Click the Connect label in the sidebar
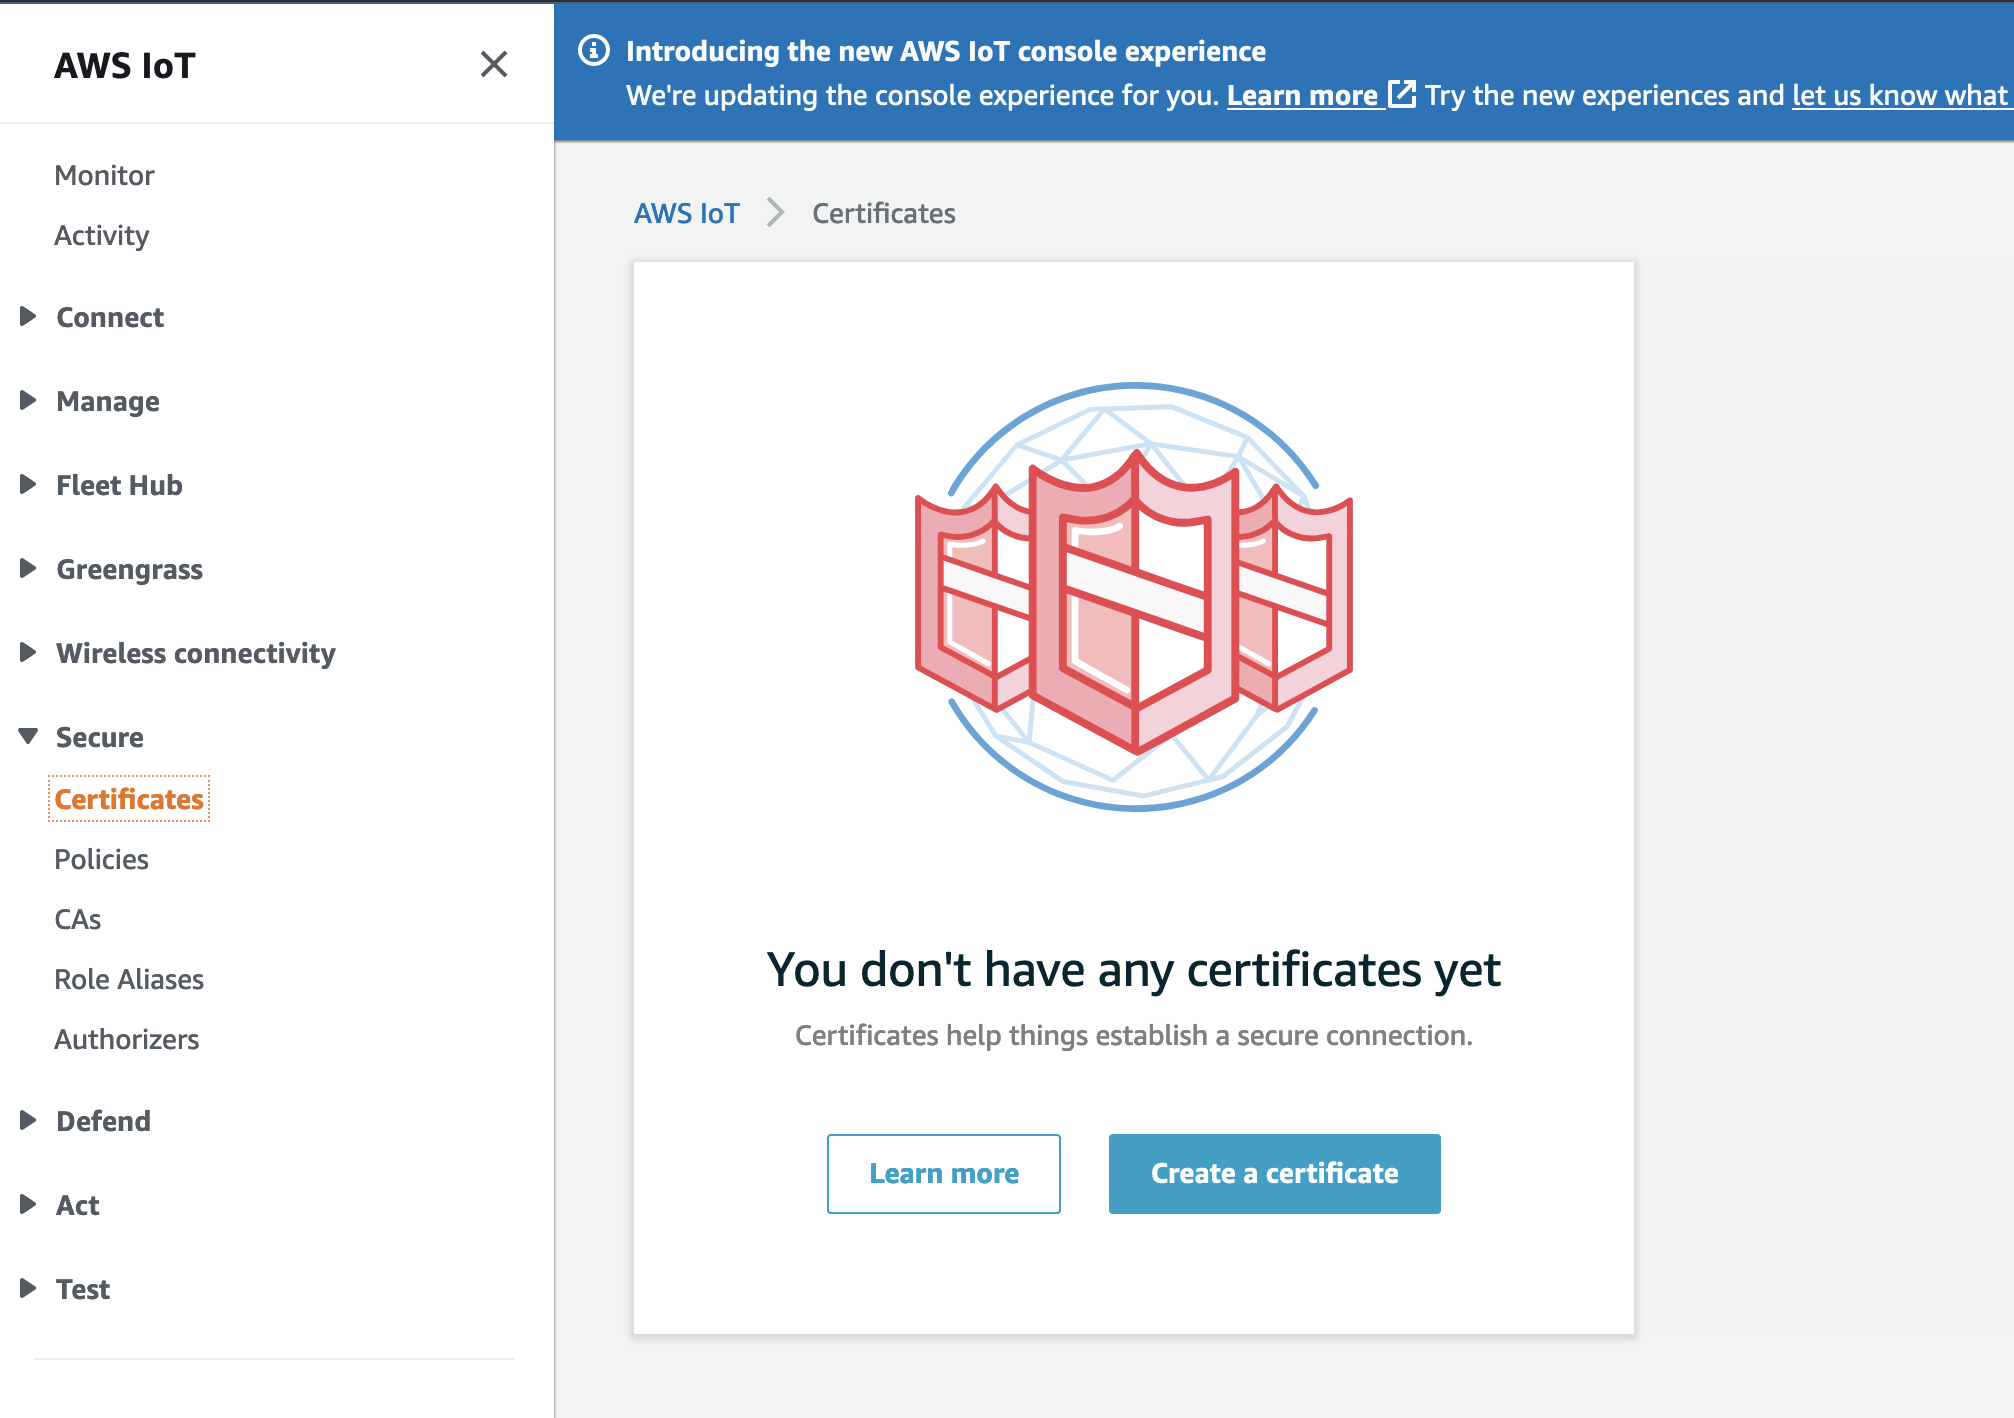 click(x=110, y=317)
